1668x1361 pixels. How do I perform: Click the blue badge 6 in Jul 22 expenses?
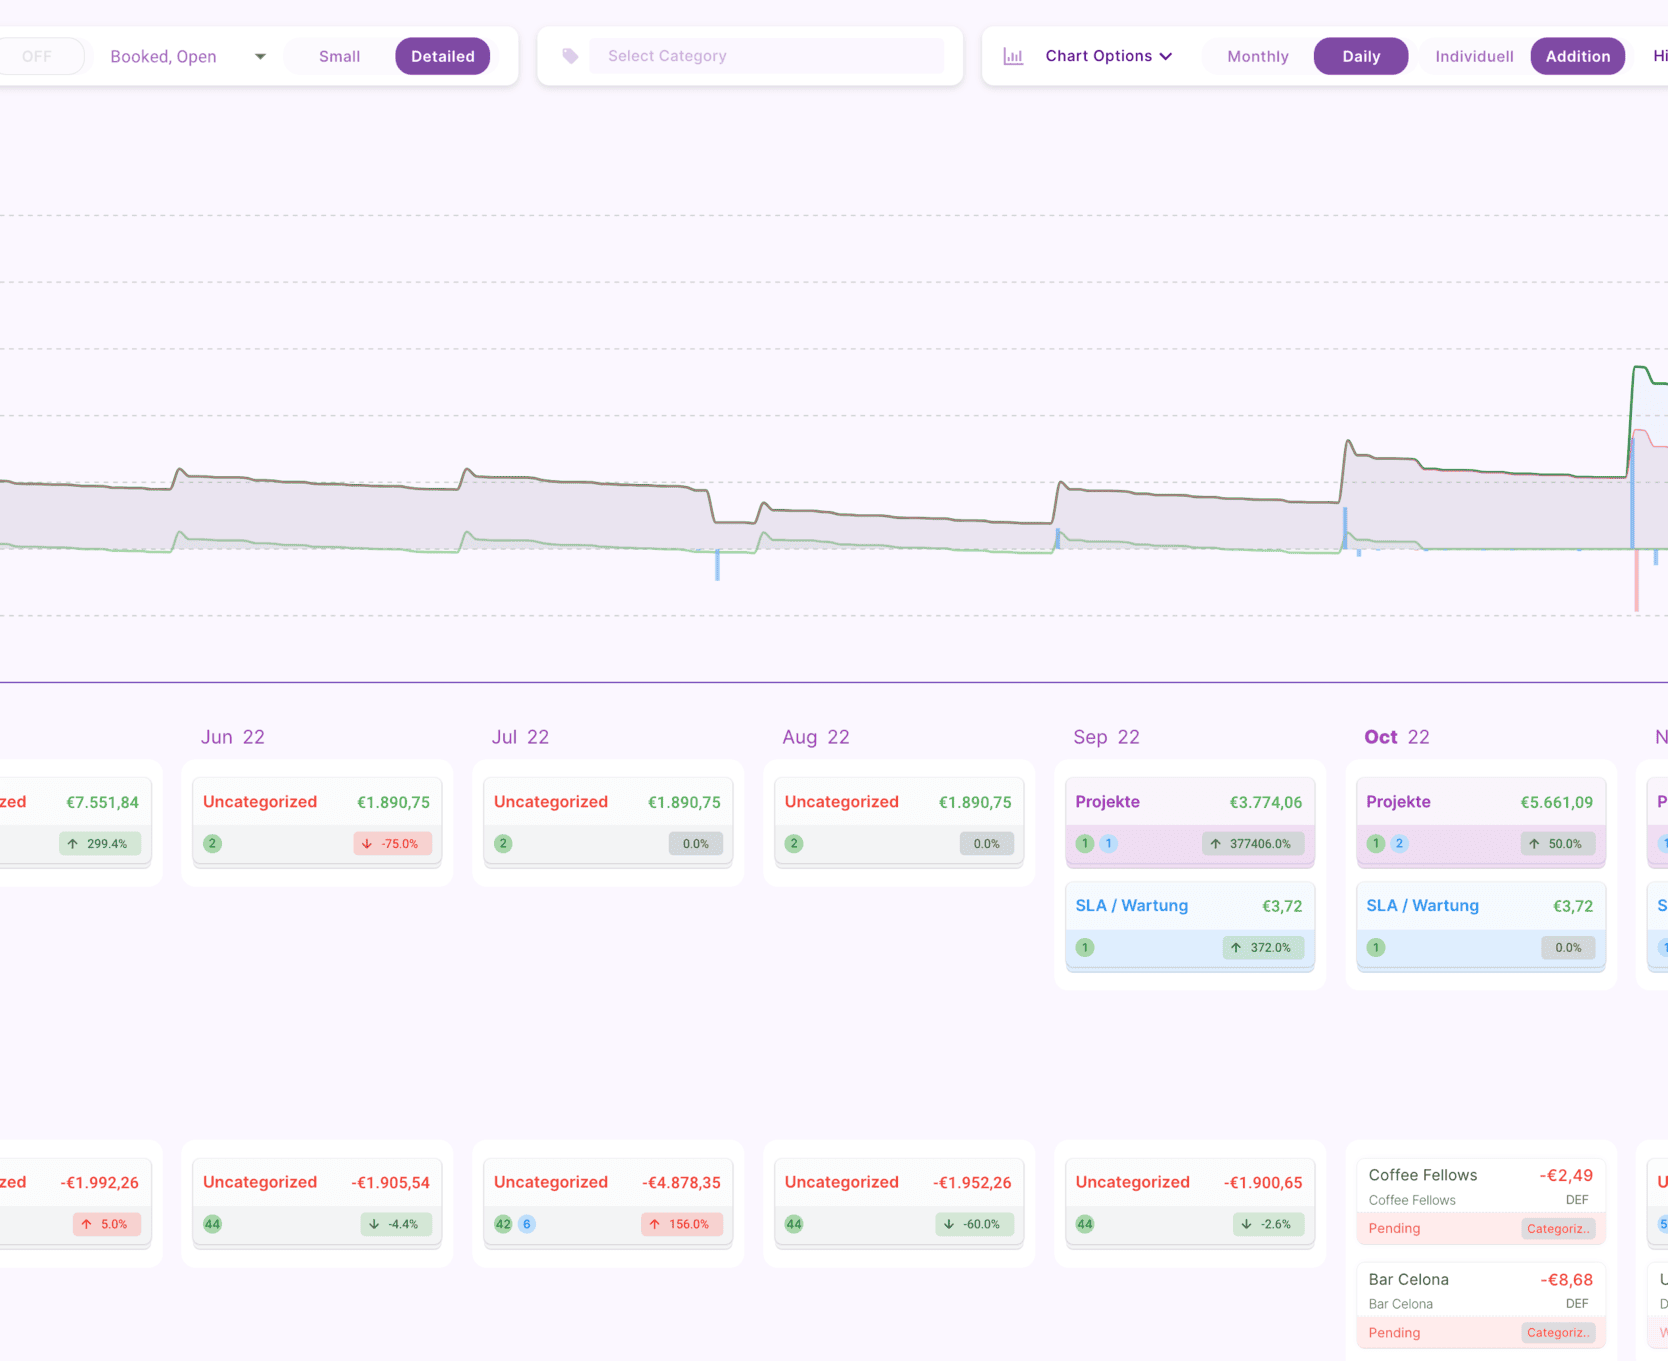[x=527, y=1224]
